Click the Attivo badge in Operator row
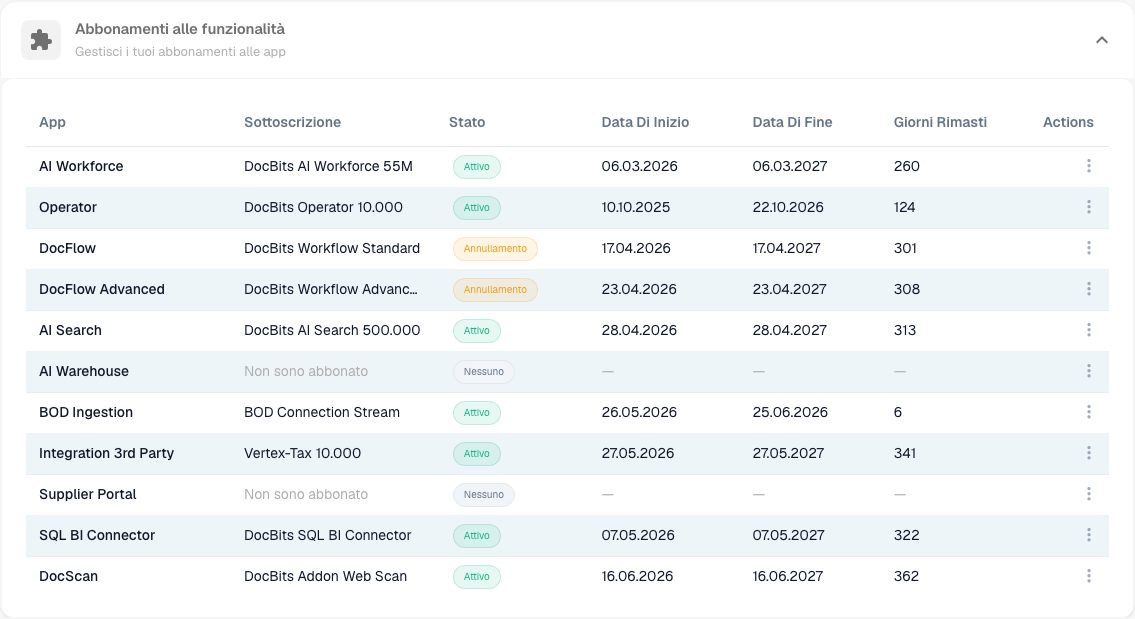The width and height of the screenshot is (1135, 619). (x=476, y=208)
